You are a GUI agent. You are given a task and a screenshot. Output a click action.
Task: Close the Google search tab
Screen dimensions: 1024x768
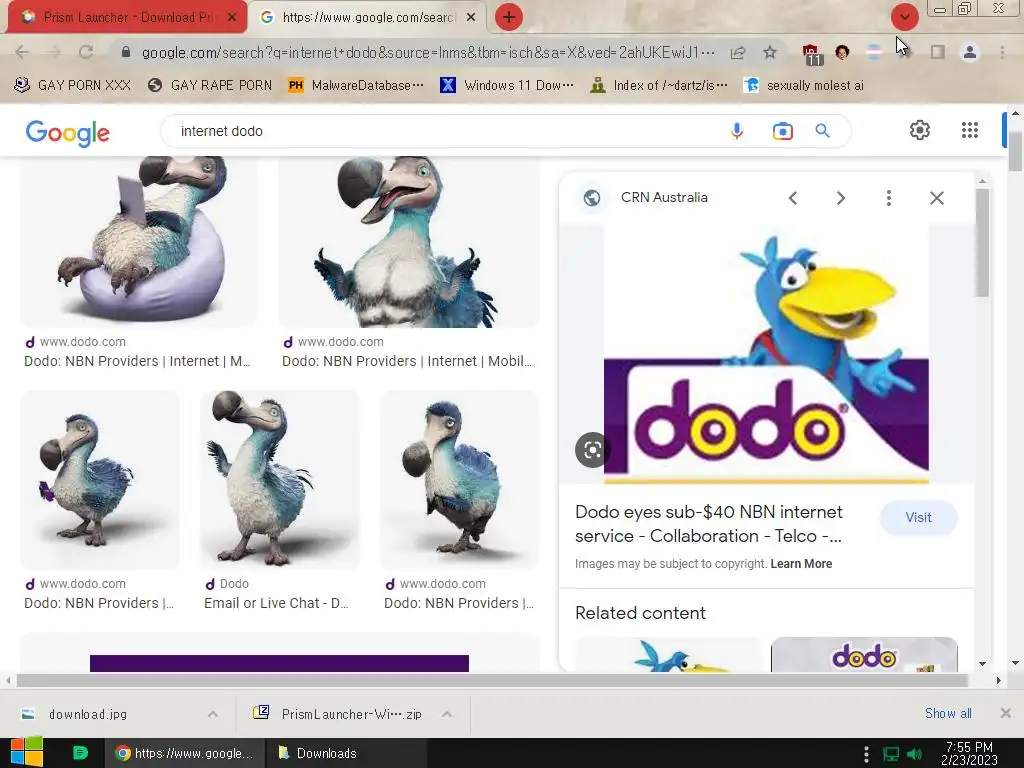471,18
